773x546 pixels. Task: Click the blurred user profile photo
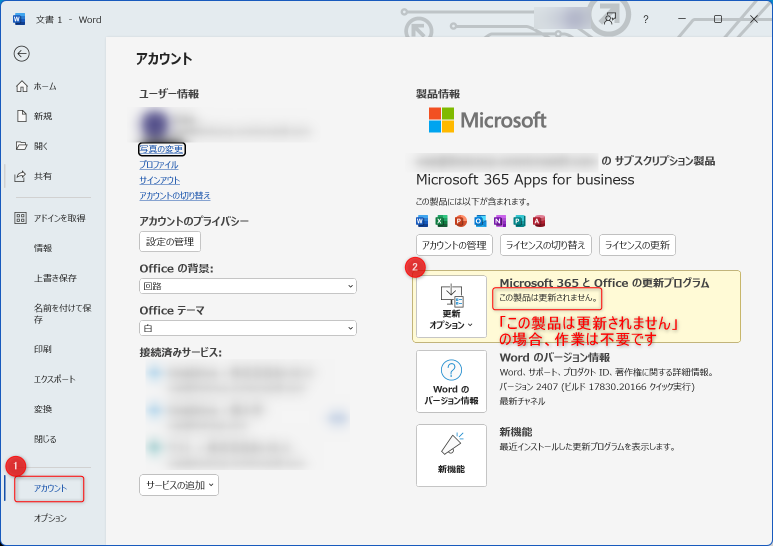(x=155, y=124)
